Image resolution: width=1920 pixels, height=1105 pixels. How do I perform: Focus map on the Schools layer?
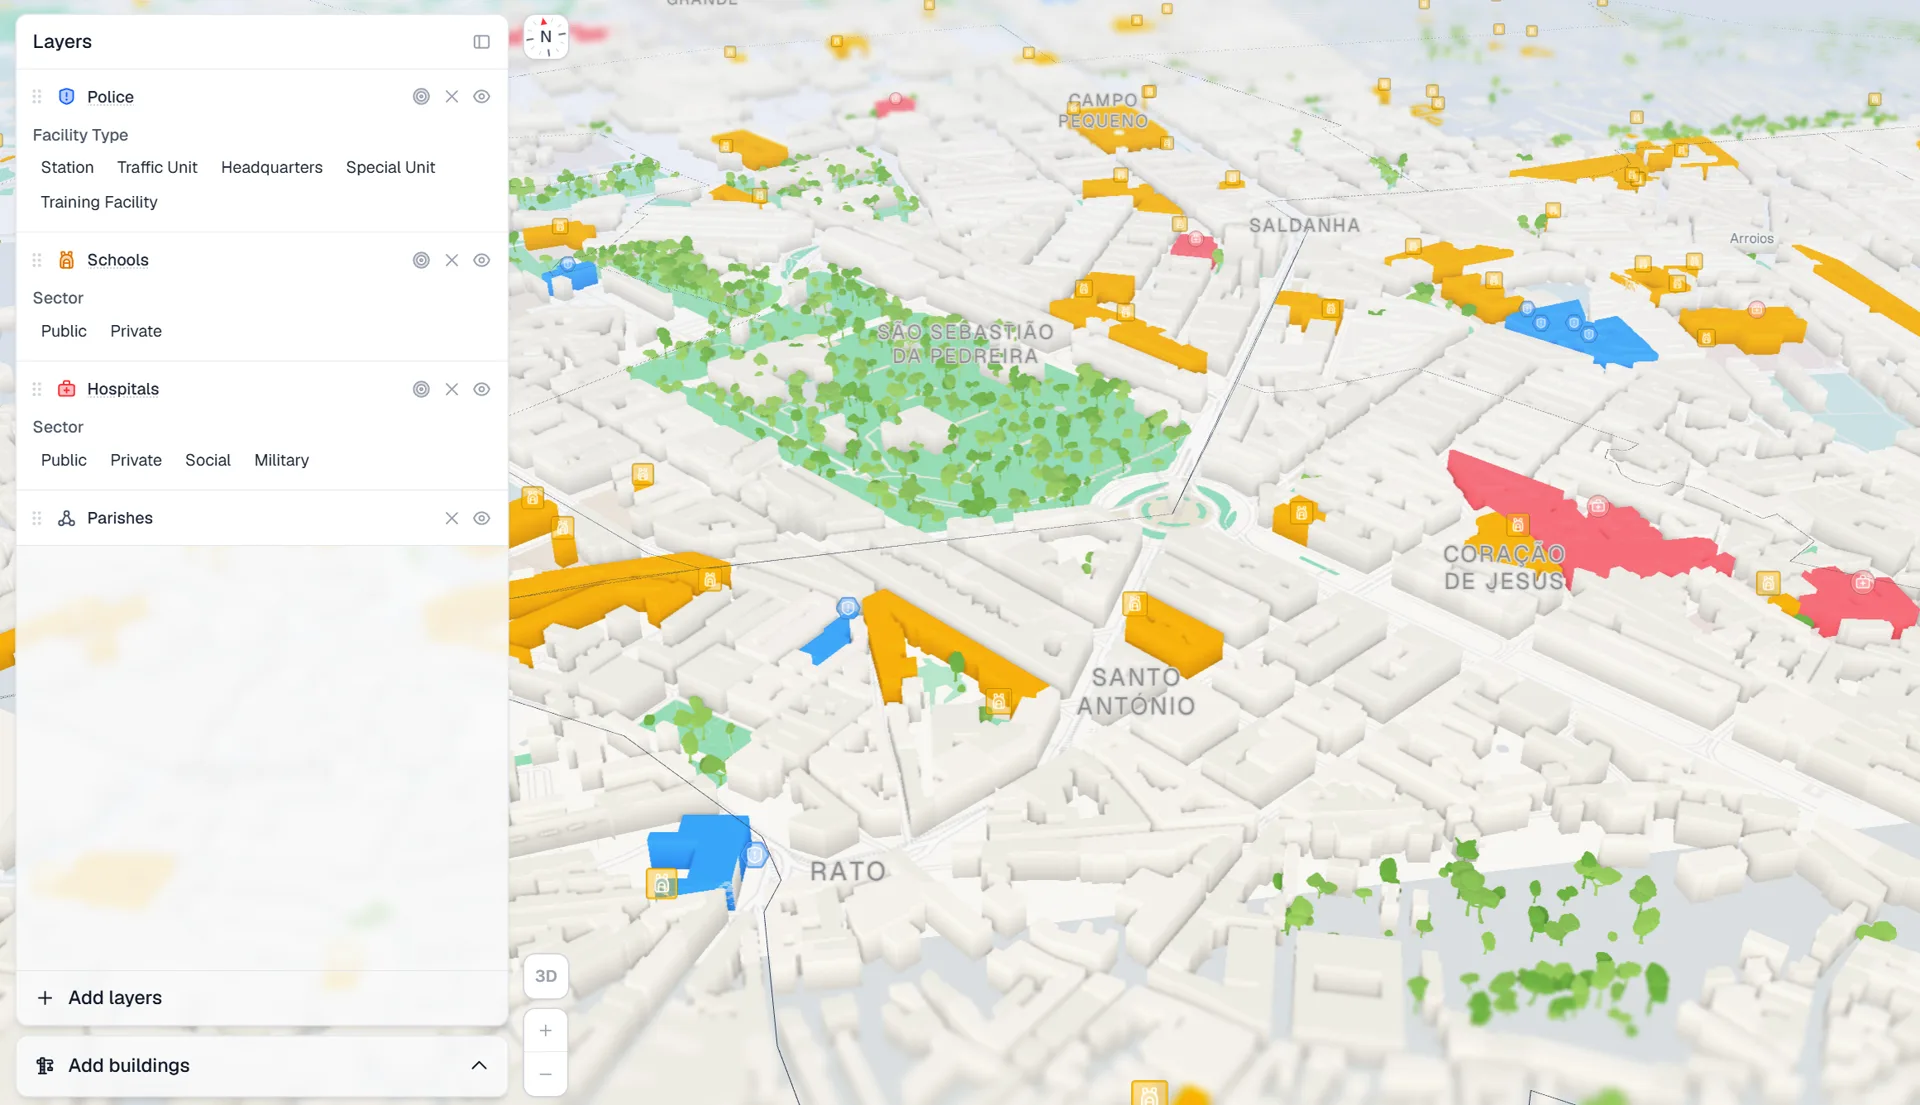(421, 260)
